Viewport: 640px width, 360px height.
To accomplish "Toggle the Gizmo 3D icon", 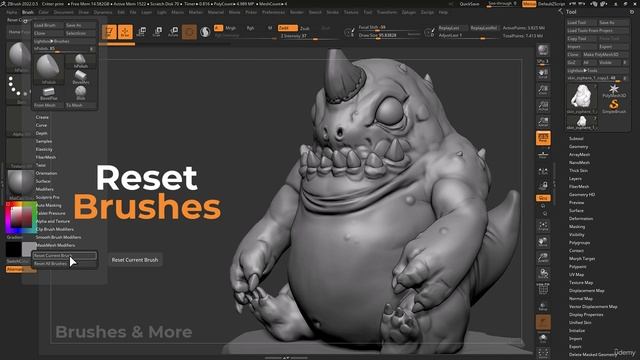I will pyautogui.click(x=189, y=32).
